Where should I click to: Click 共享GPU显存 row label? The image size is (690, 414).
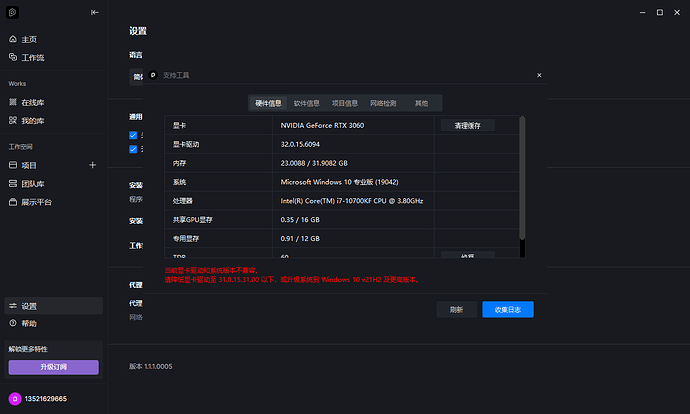point(192,220)
